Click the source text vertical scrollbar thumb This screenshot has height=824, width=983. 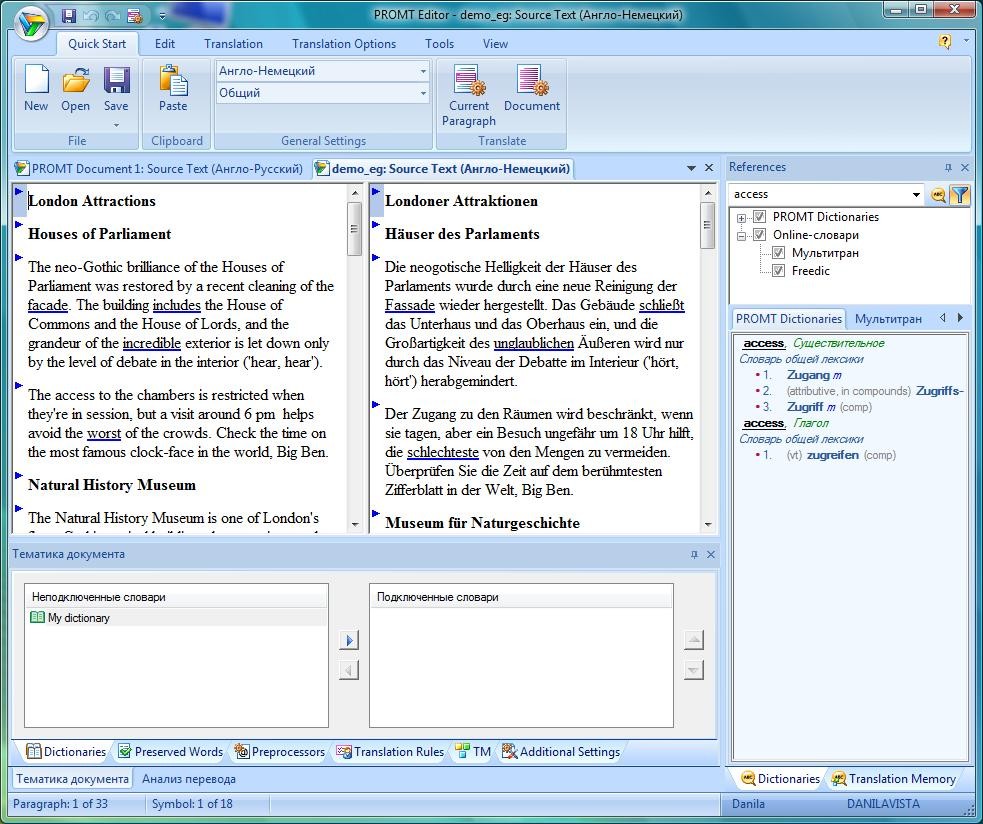[354, 228]
